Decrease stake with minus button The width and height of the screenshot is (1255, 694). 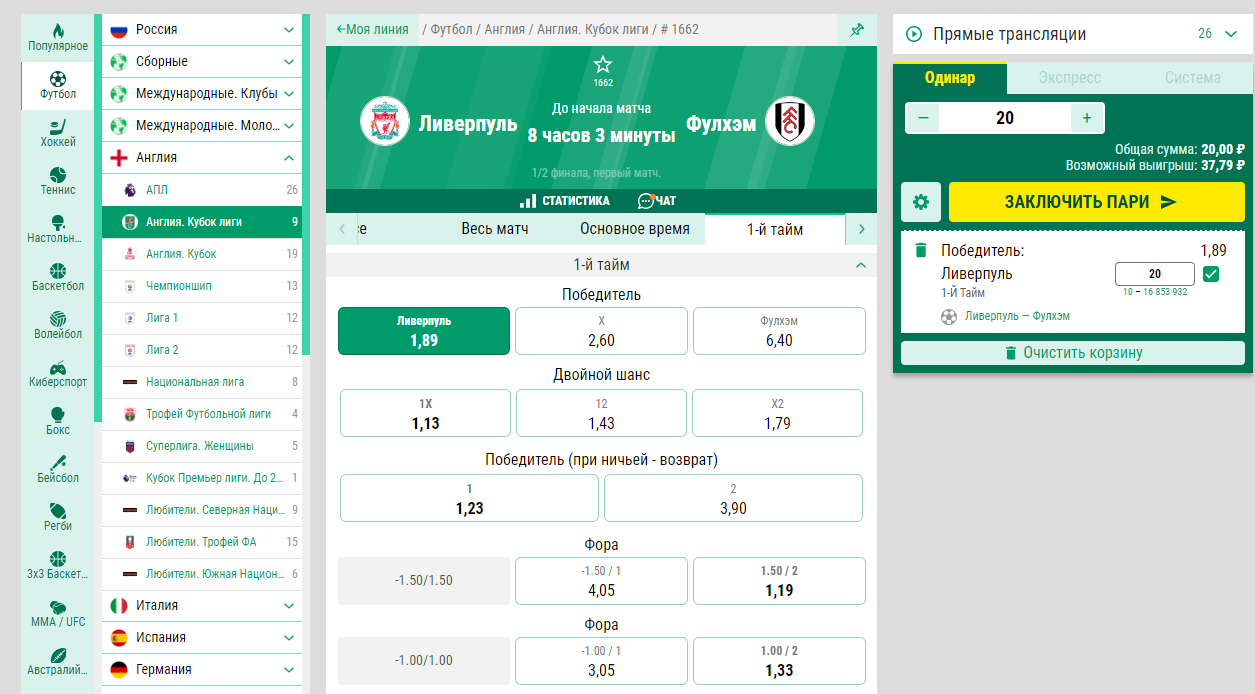coord(922,118)
